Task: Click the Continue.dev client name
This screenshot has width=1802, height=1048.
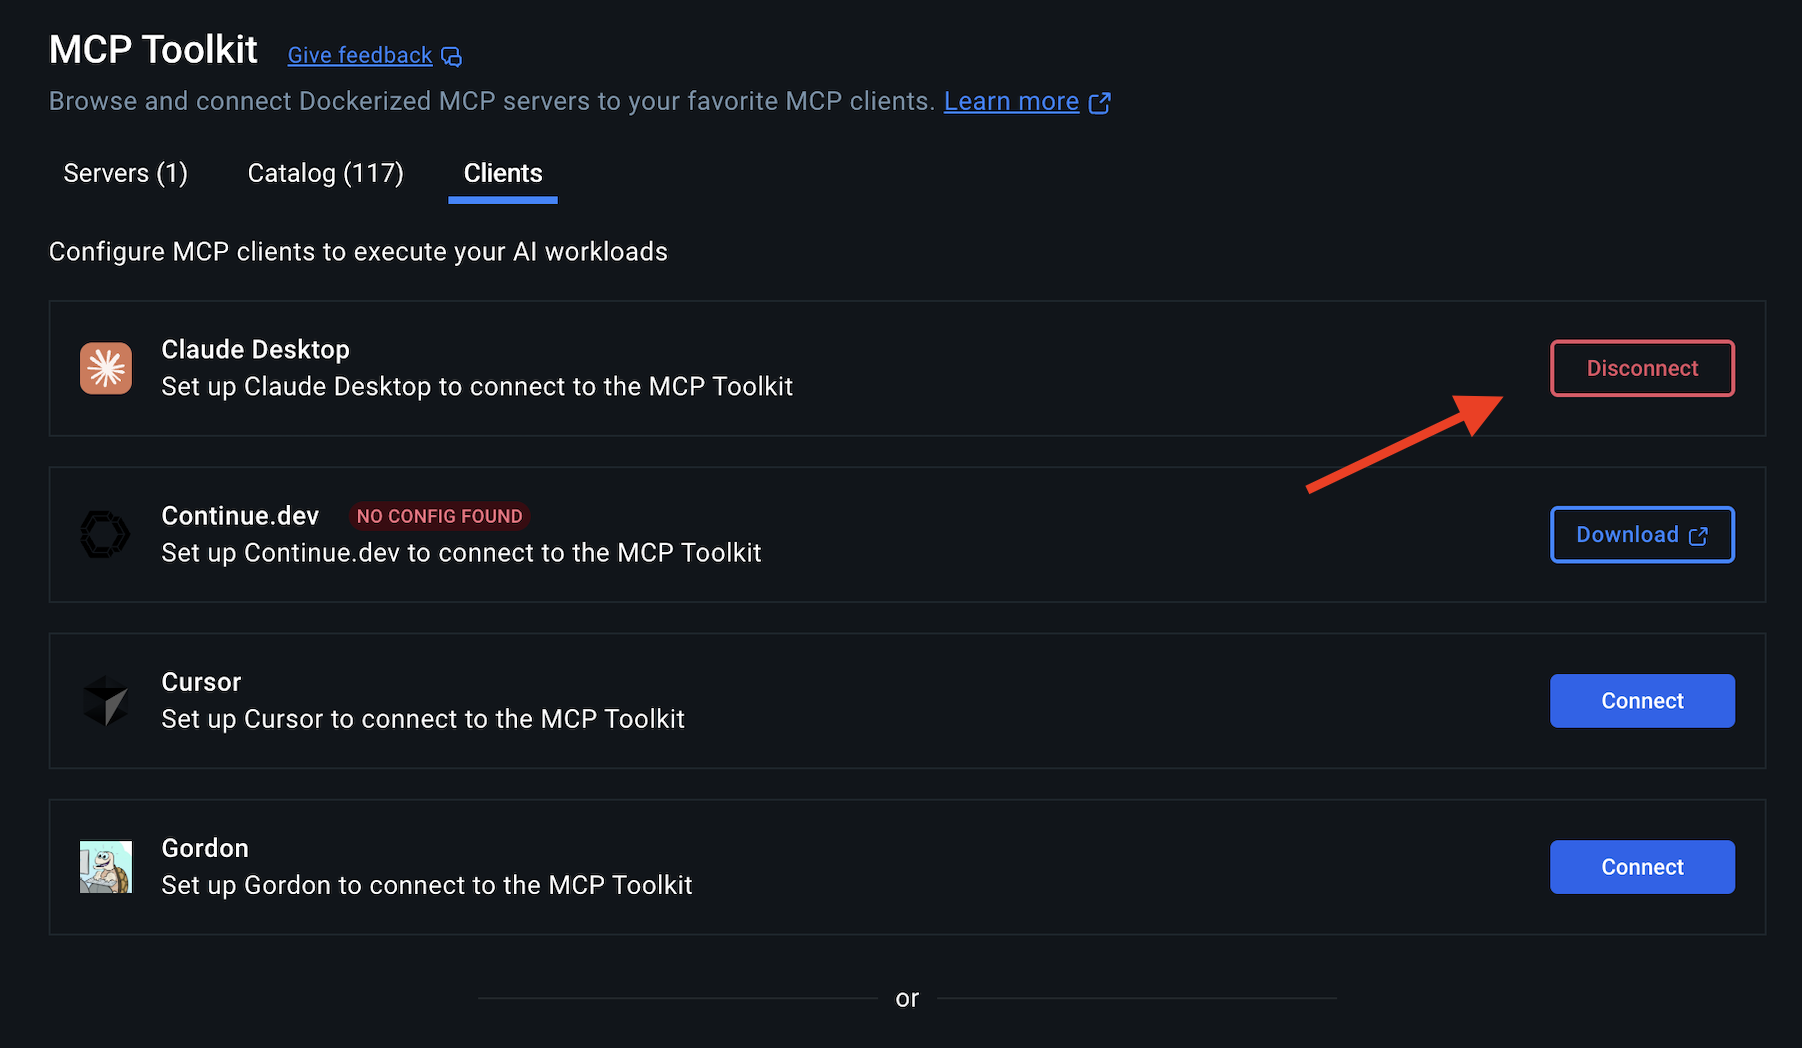Action: coord(240,516)
